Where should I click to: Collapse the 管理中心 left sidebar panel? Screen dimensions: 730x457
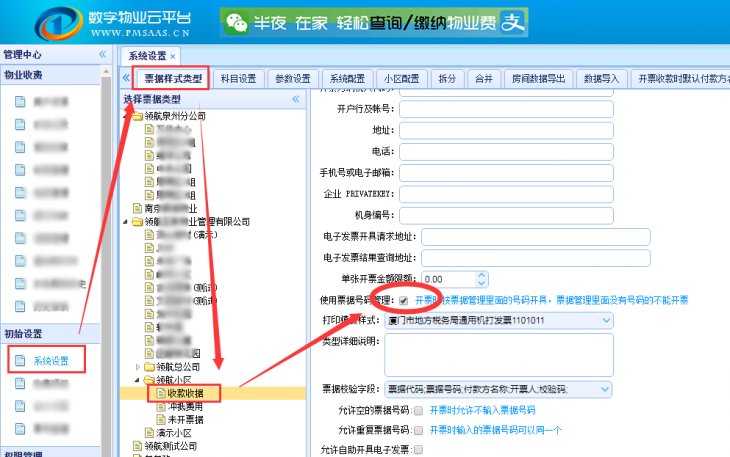pos(102,54)
